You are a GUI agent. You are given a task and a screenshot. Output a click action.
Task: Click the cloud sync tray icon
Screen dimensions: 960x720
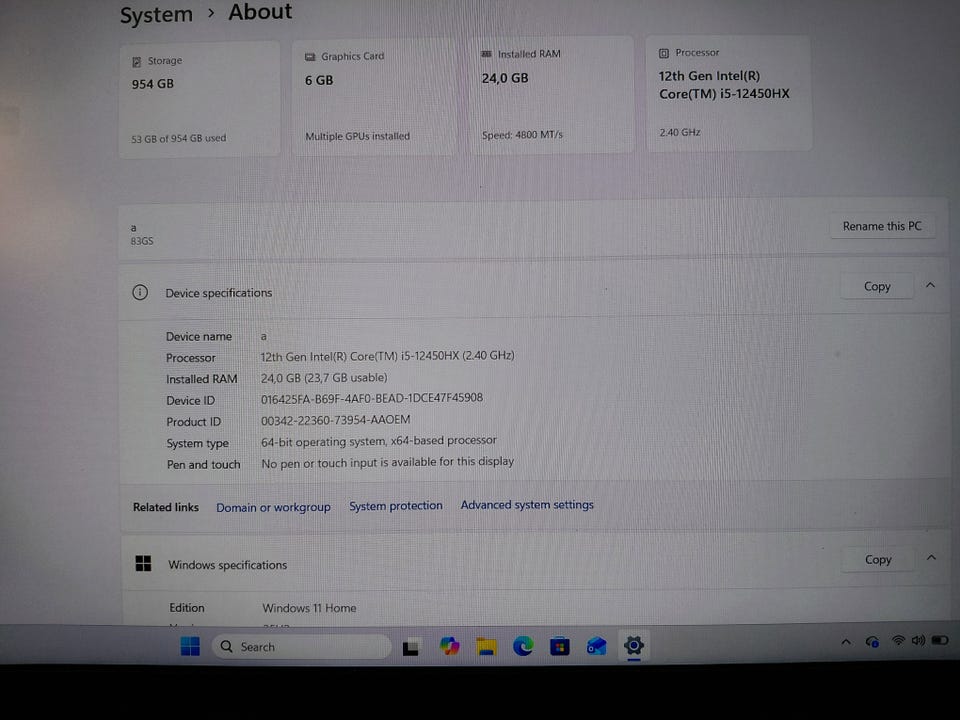(x=872, y=642)
